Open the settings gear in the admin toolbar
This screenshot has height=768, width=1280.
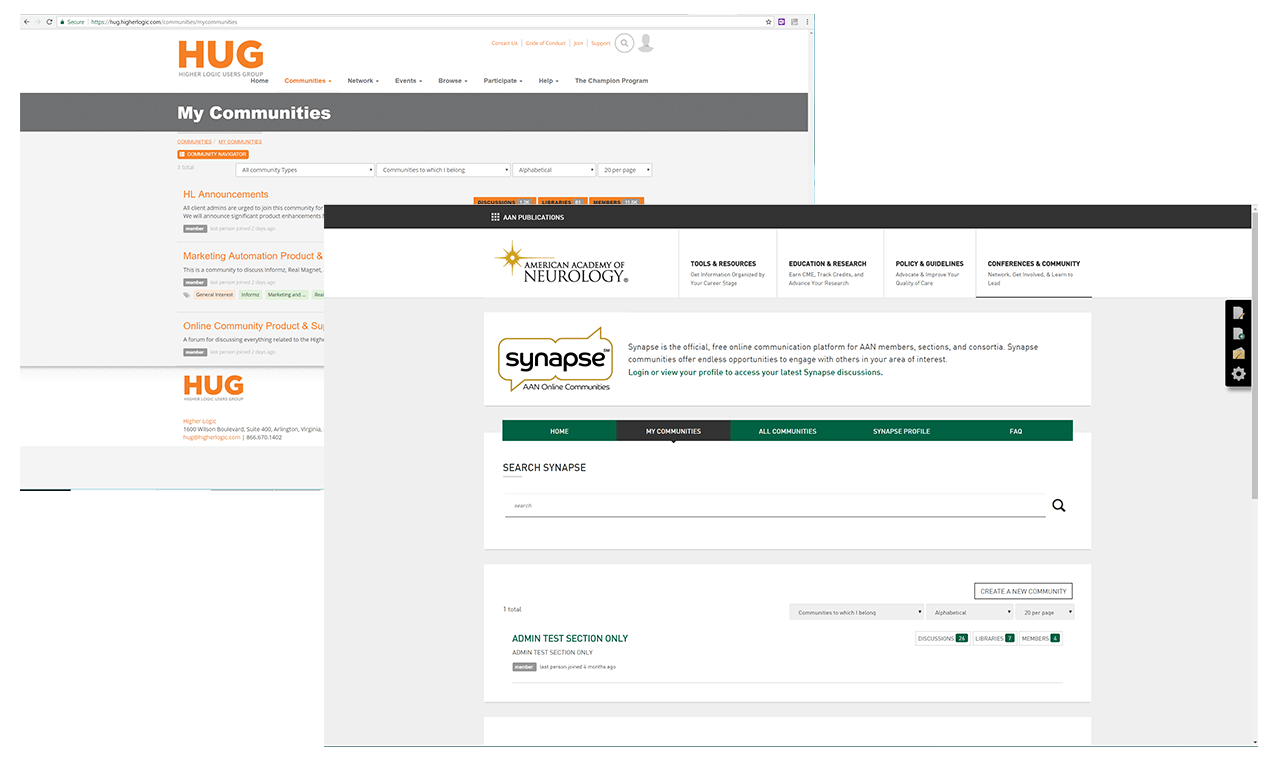[1239, 374]
